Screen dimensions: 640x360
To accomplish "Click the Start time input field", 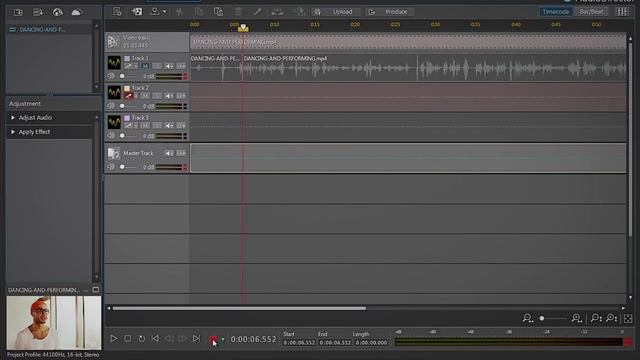I will 299,343.
